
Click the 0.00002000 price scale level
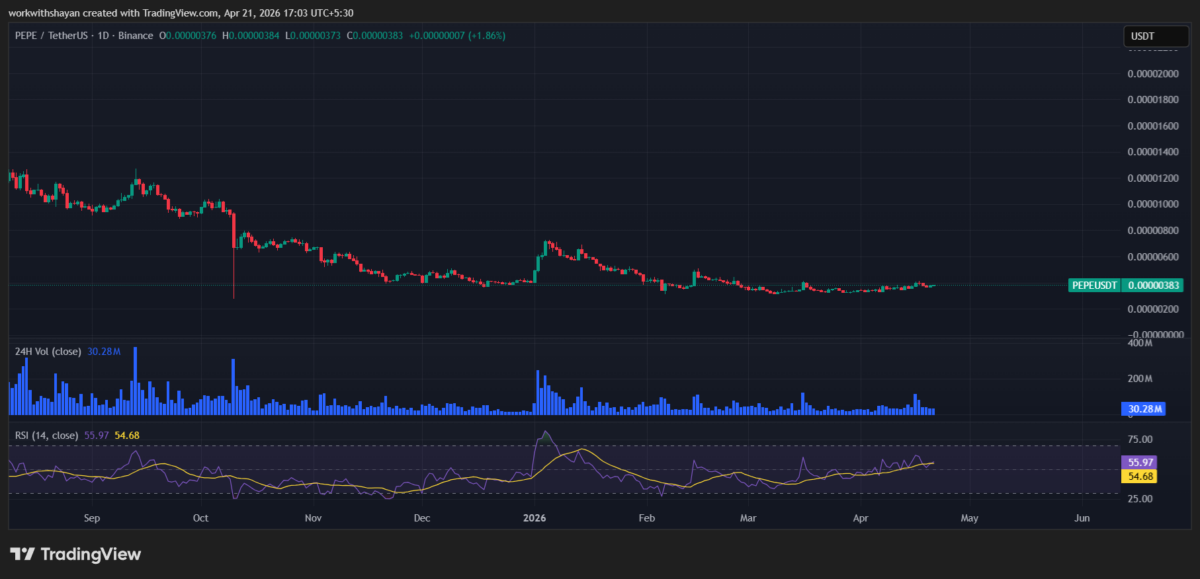pyautogui.click(x=1152, y=74)
